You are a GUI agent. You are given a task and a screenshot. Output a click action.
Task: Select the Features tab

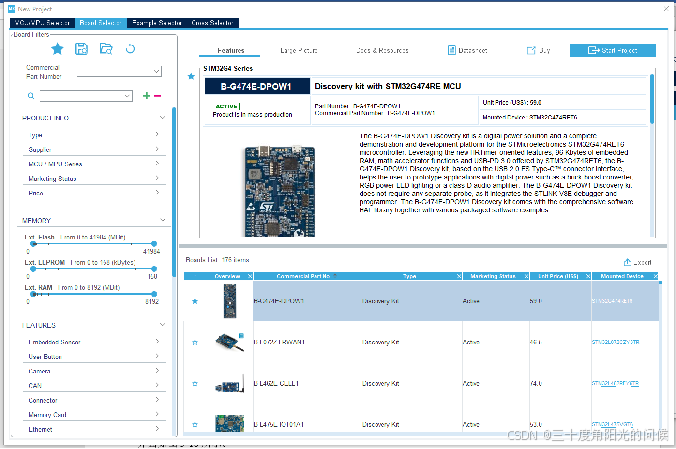(230, 50)
